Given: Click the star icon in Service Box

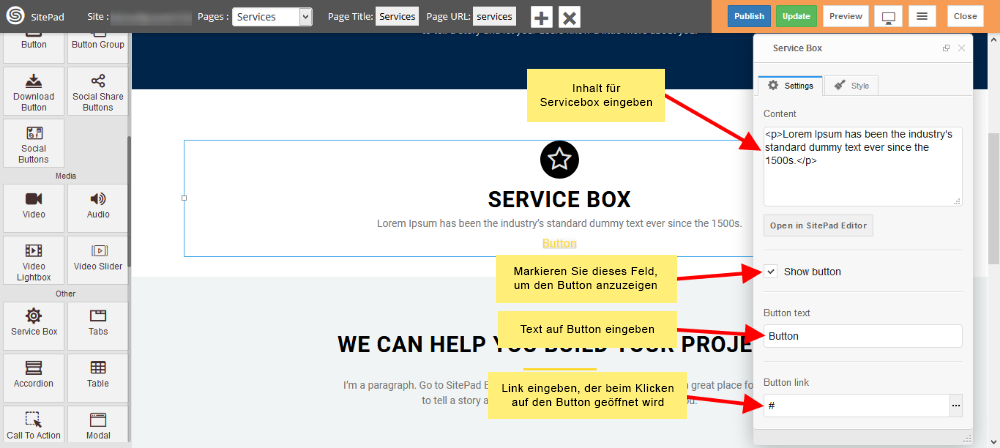Looking at the screenshot, I should pos(559,160).
